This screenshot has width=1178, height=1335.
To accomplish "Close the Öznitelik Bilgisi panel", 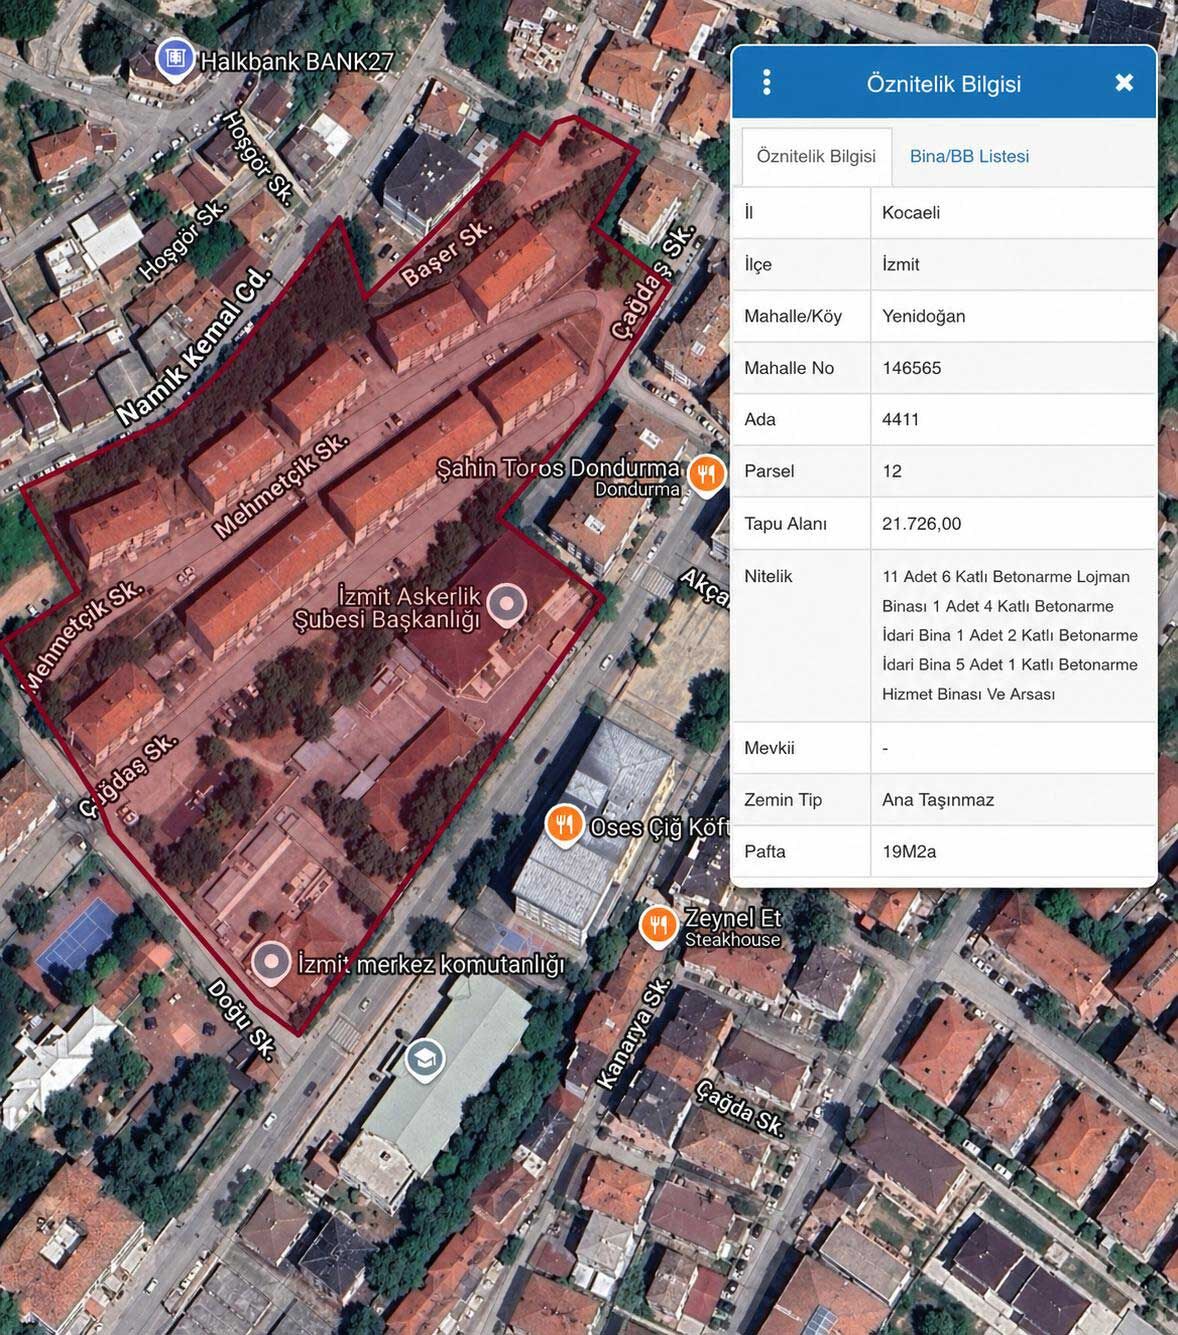I will pos(1124,83).
